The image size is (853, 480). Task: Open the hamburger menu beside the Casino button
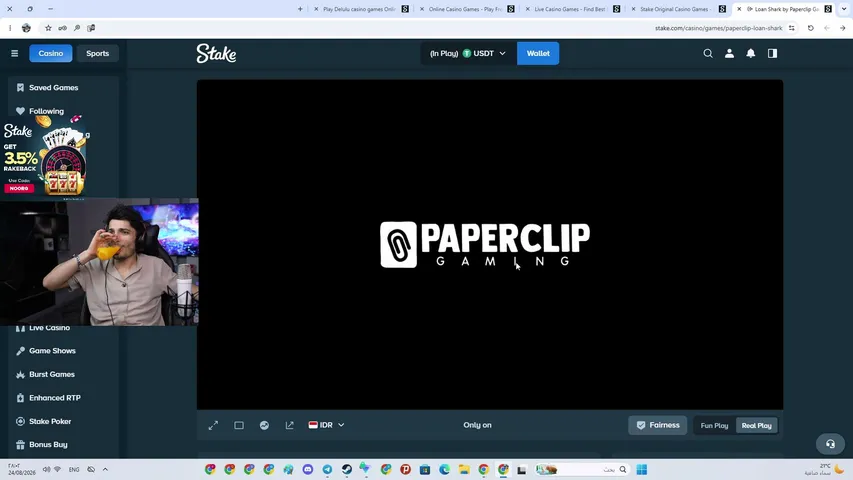coord(15,53)
